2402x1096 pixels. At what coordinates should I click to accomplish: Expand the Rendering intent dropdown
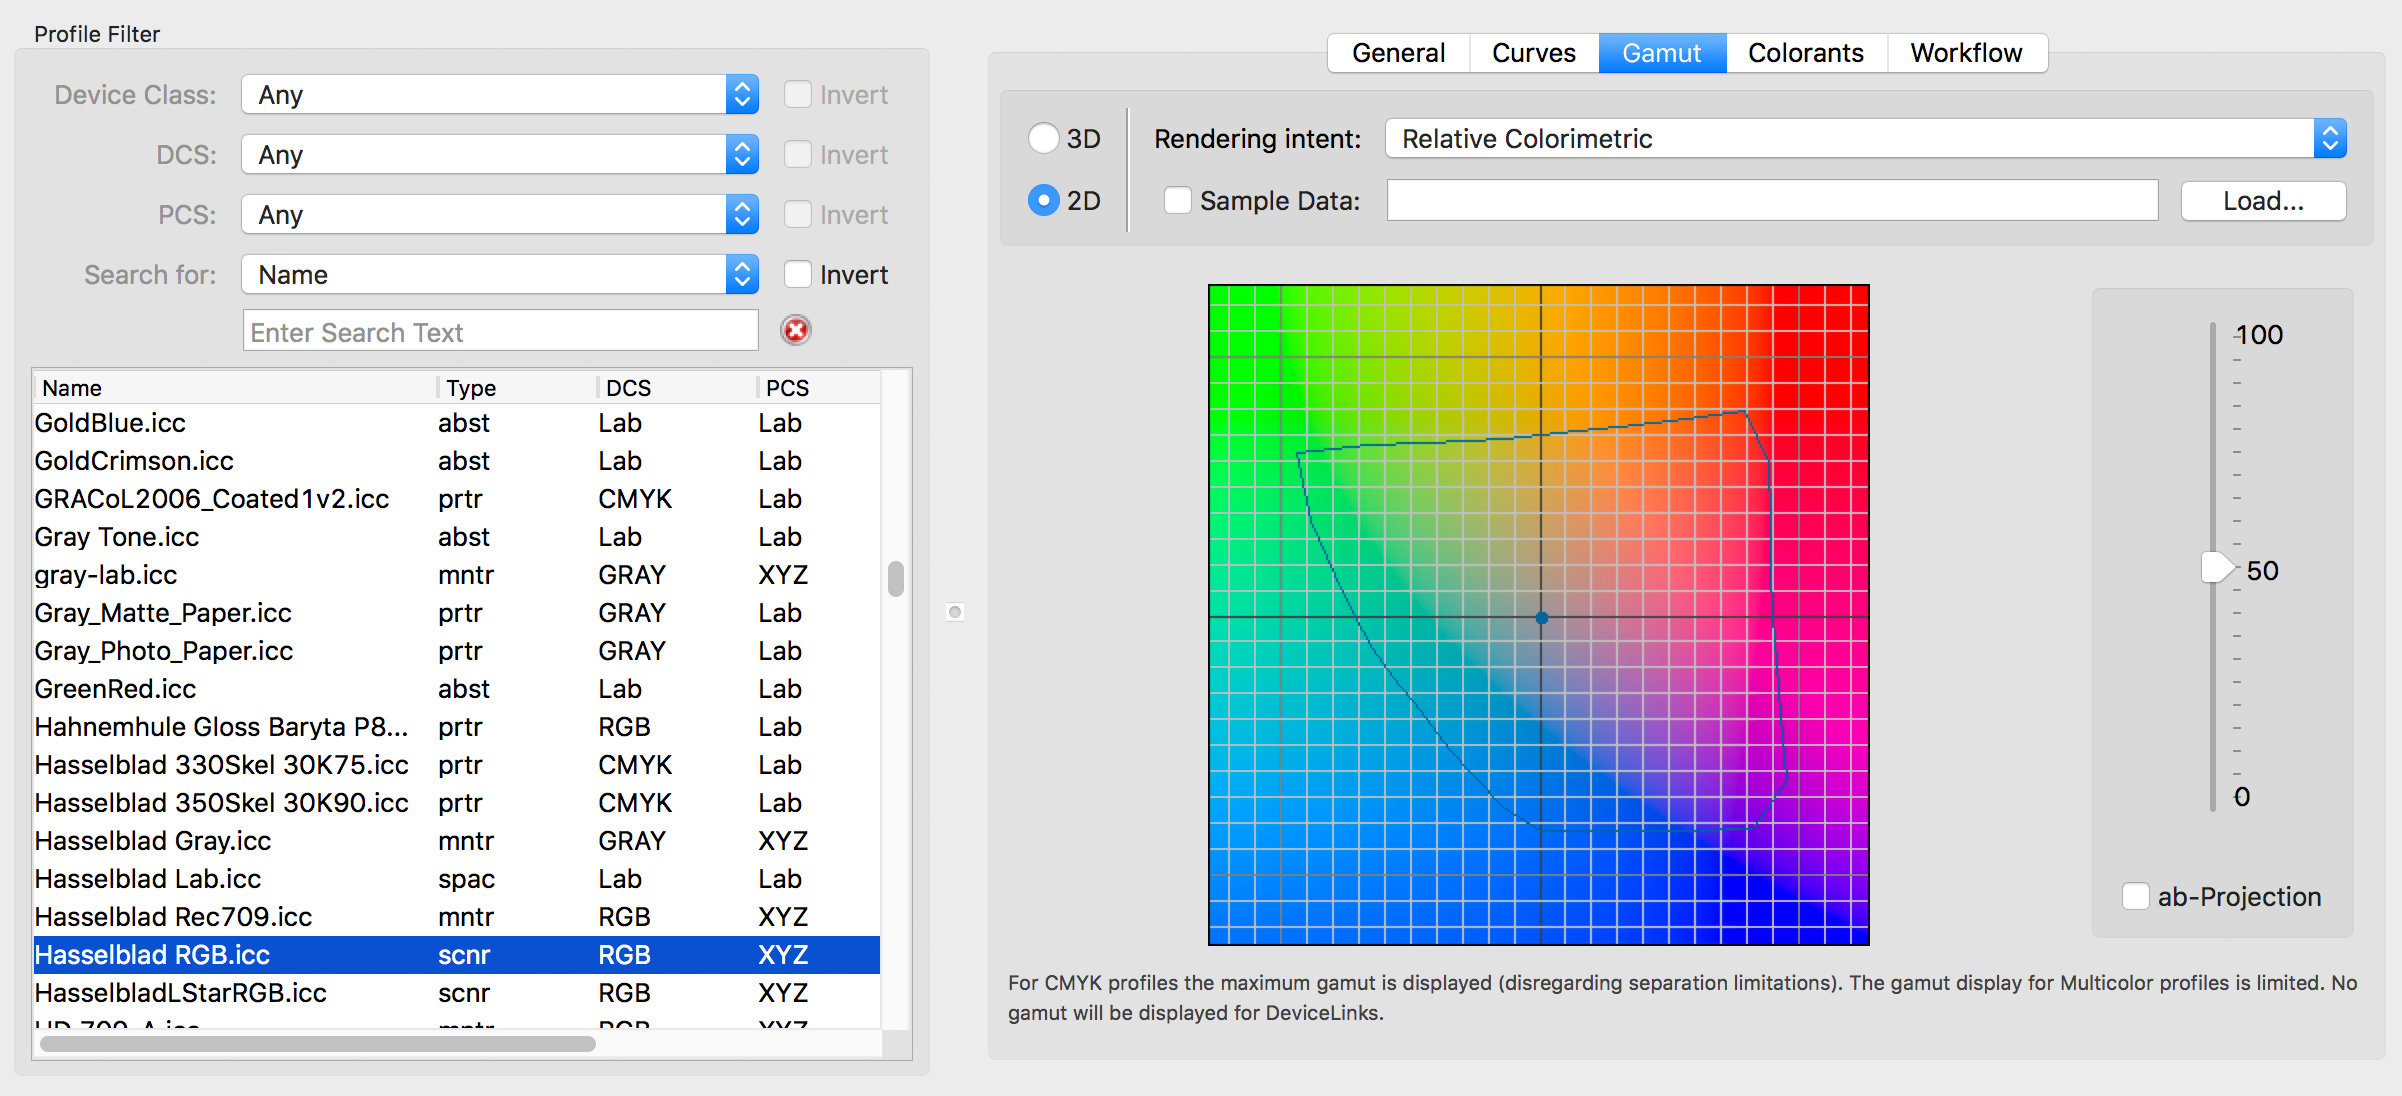tap(2329, 139)
